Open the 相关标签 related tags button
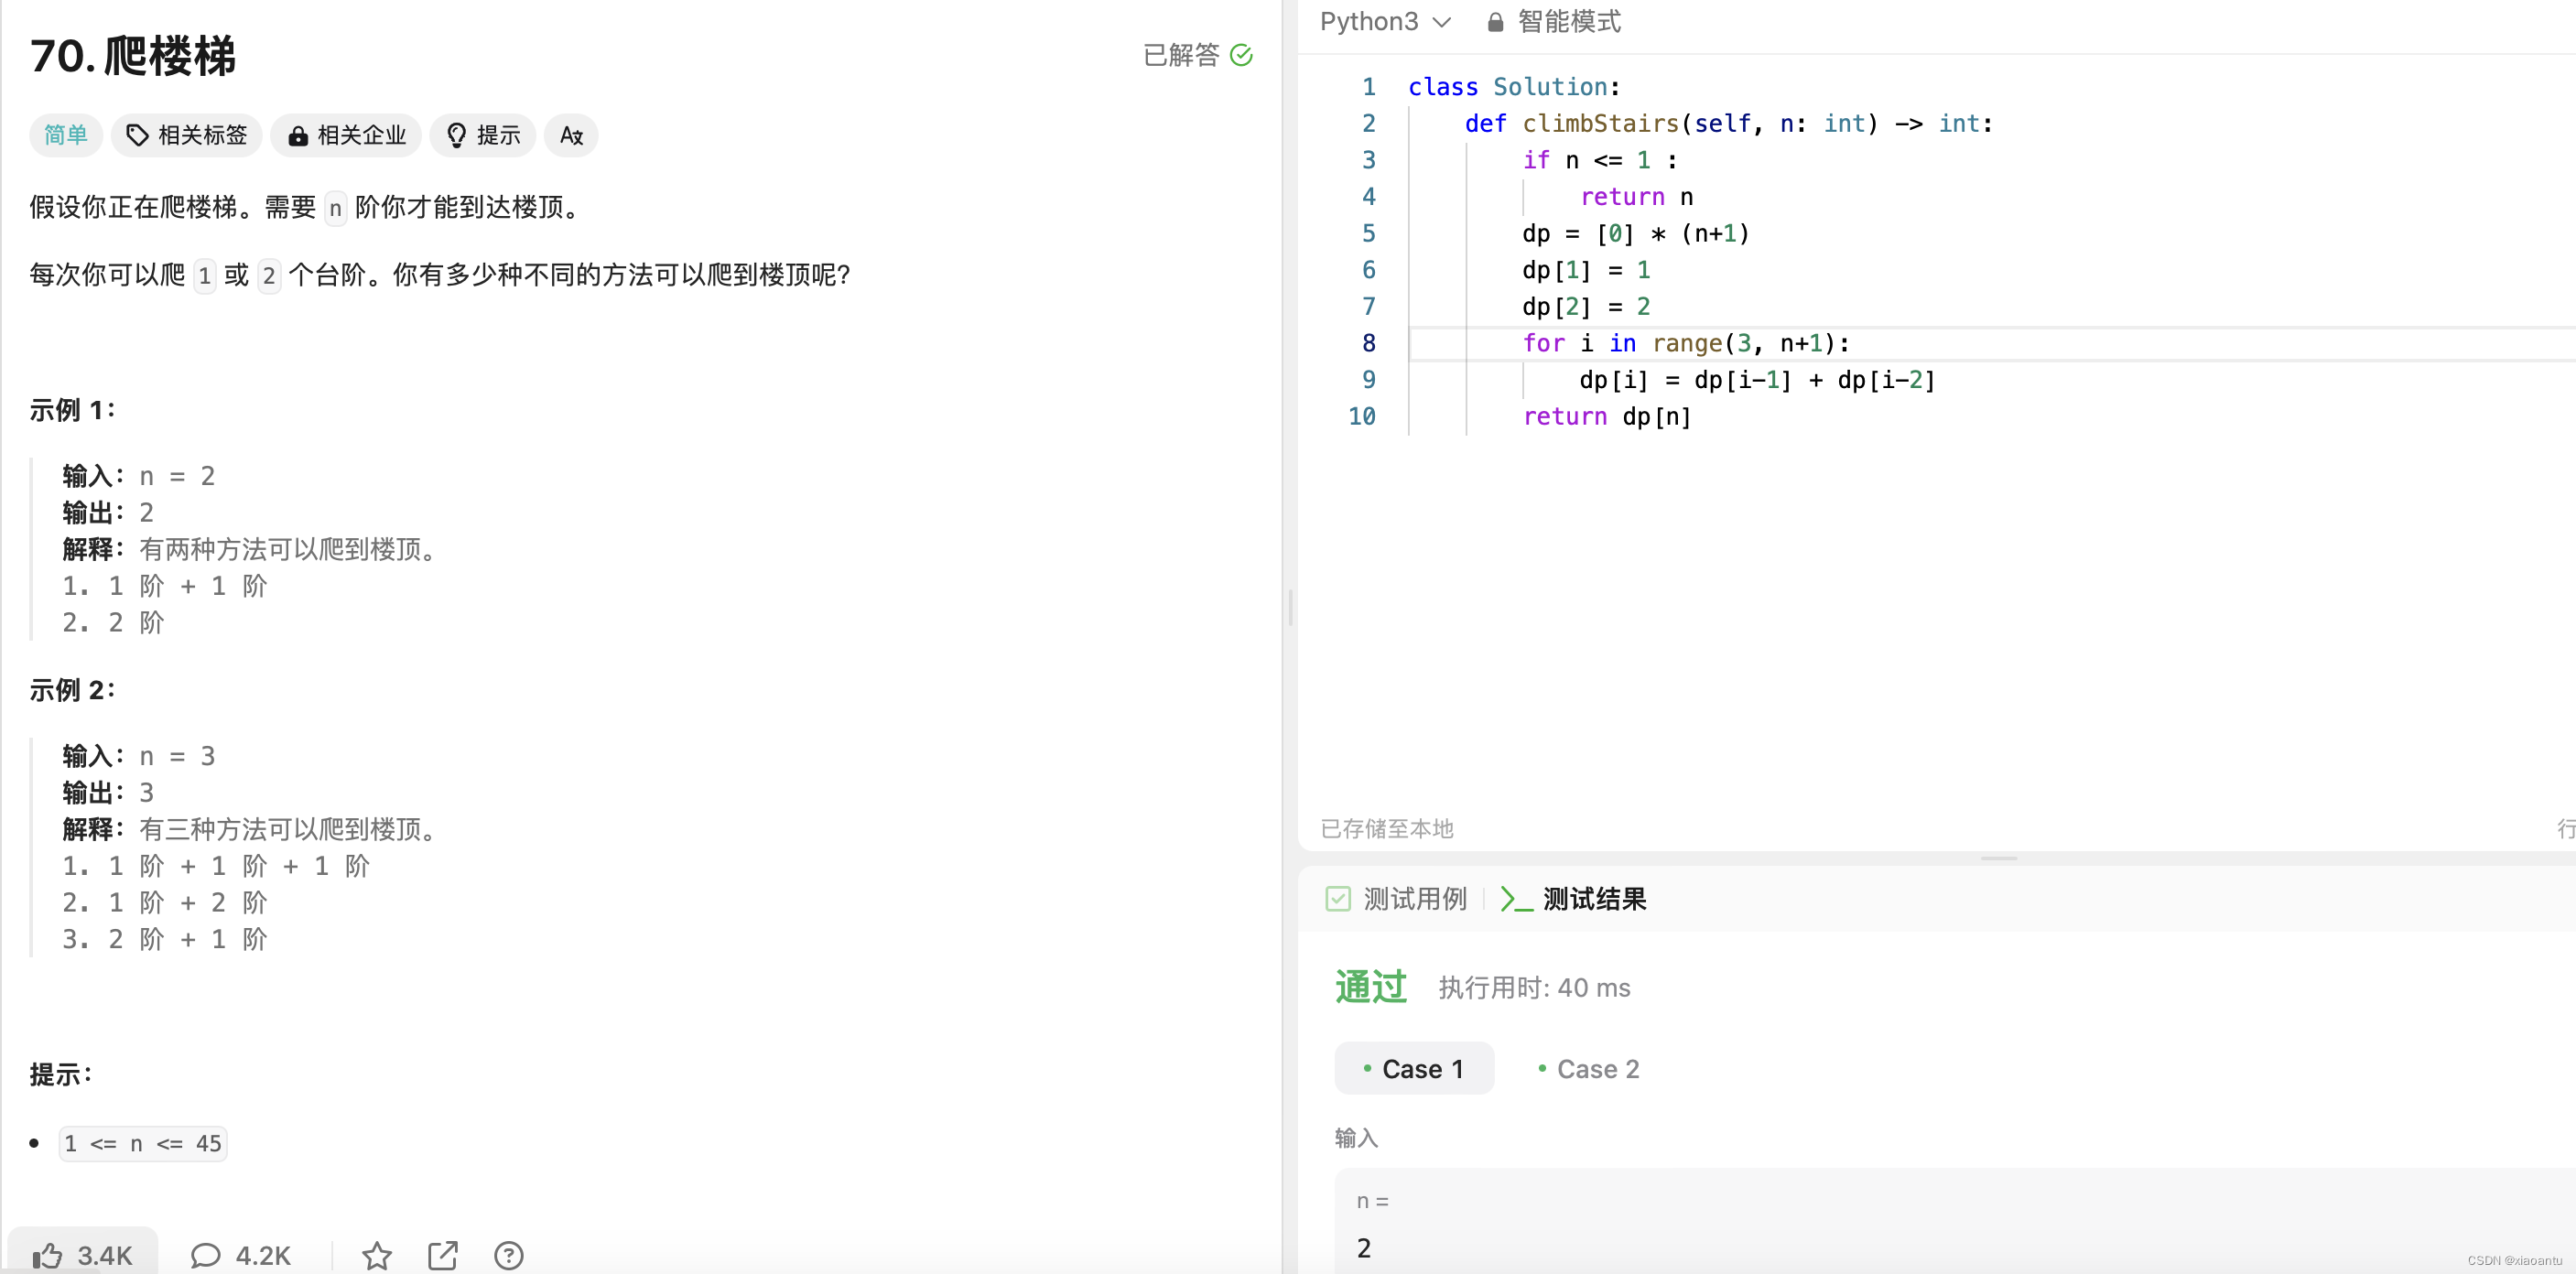Image resolution: width=2576 pixels, height=1274 pixels. pos(187,135)
